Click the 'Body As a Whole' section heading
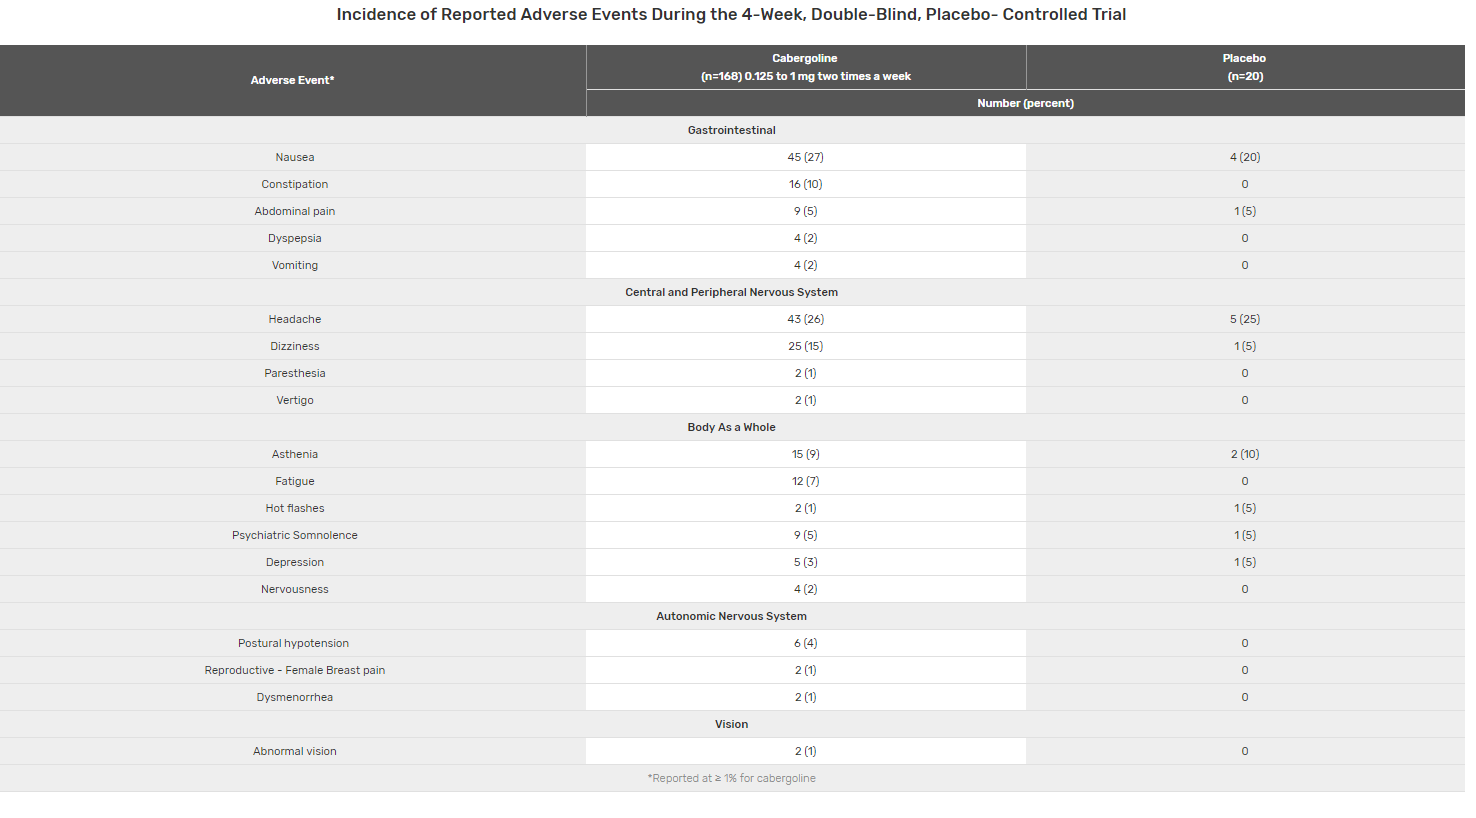 (732, 427)
